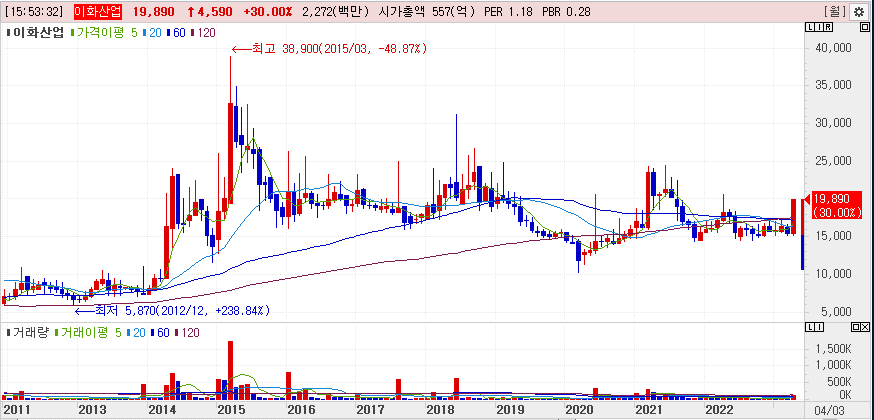Click the 2018 year label on time axis
Image resolution: width=874 pixels, height=420 pixels.
439,409
